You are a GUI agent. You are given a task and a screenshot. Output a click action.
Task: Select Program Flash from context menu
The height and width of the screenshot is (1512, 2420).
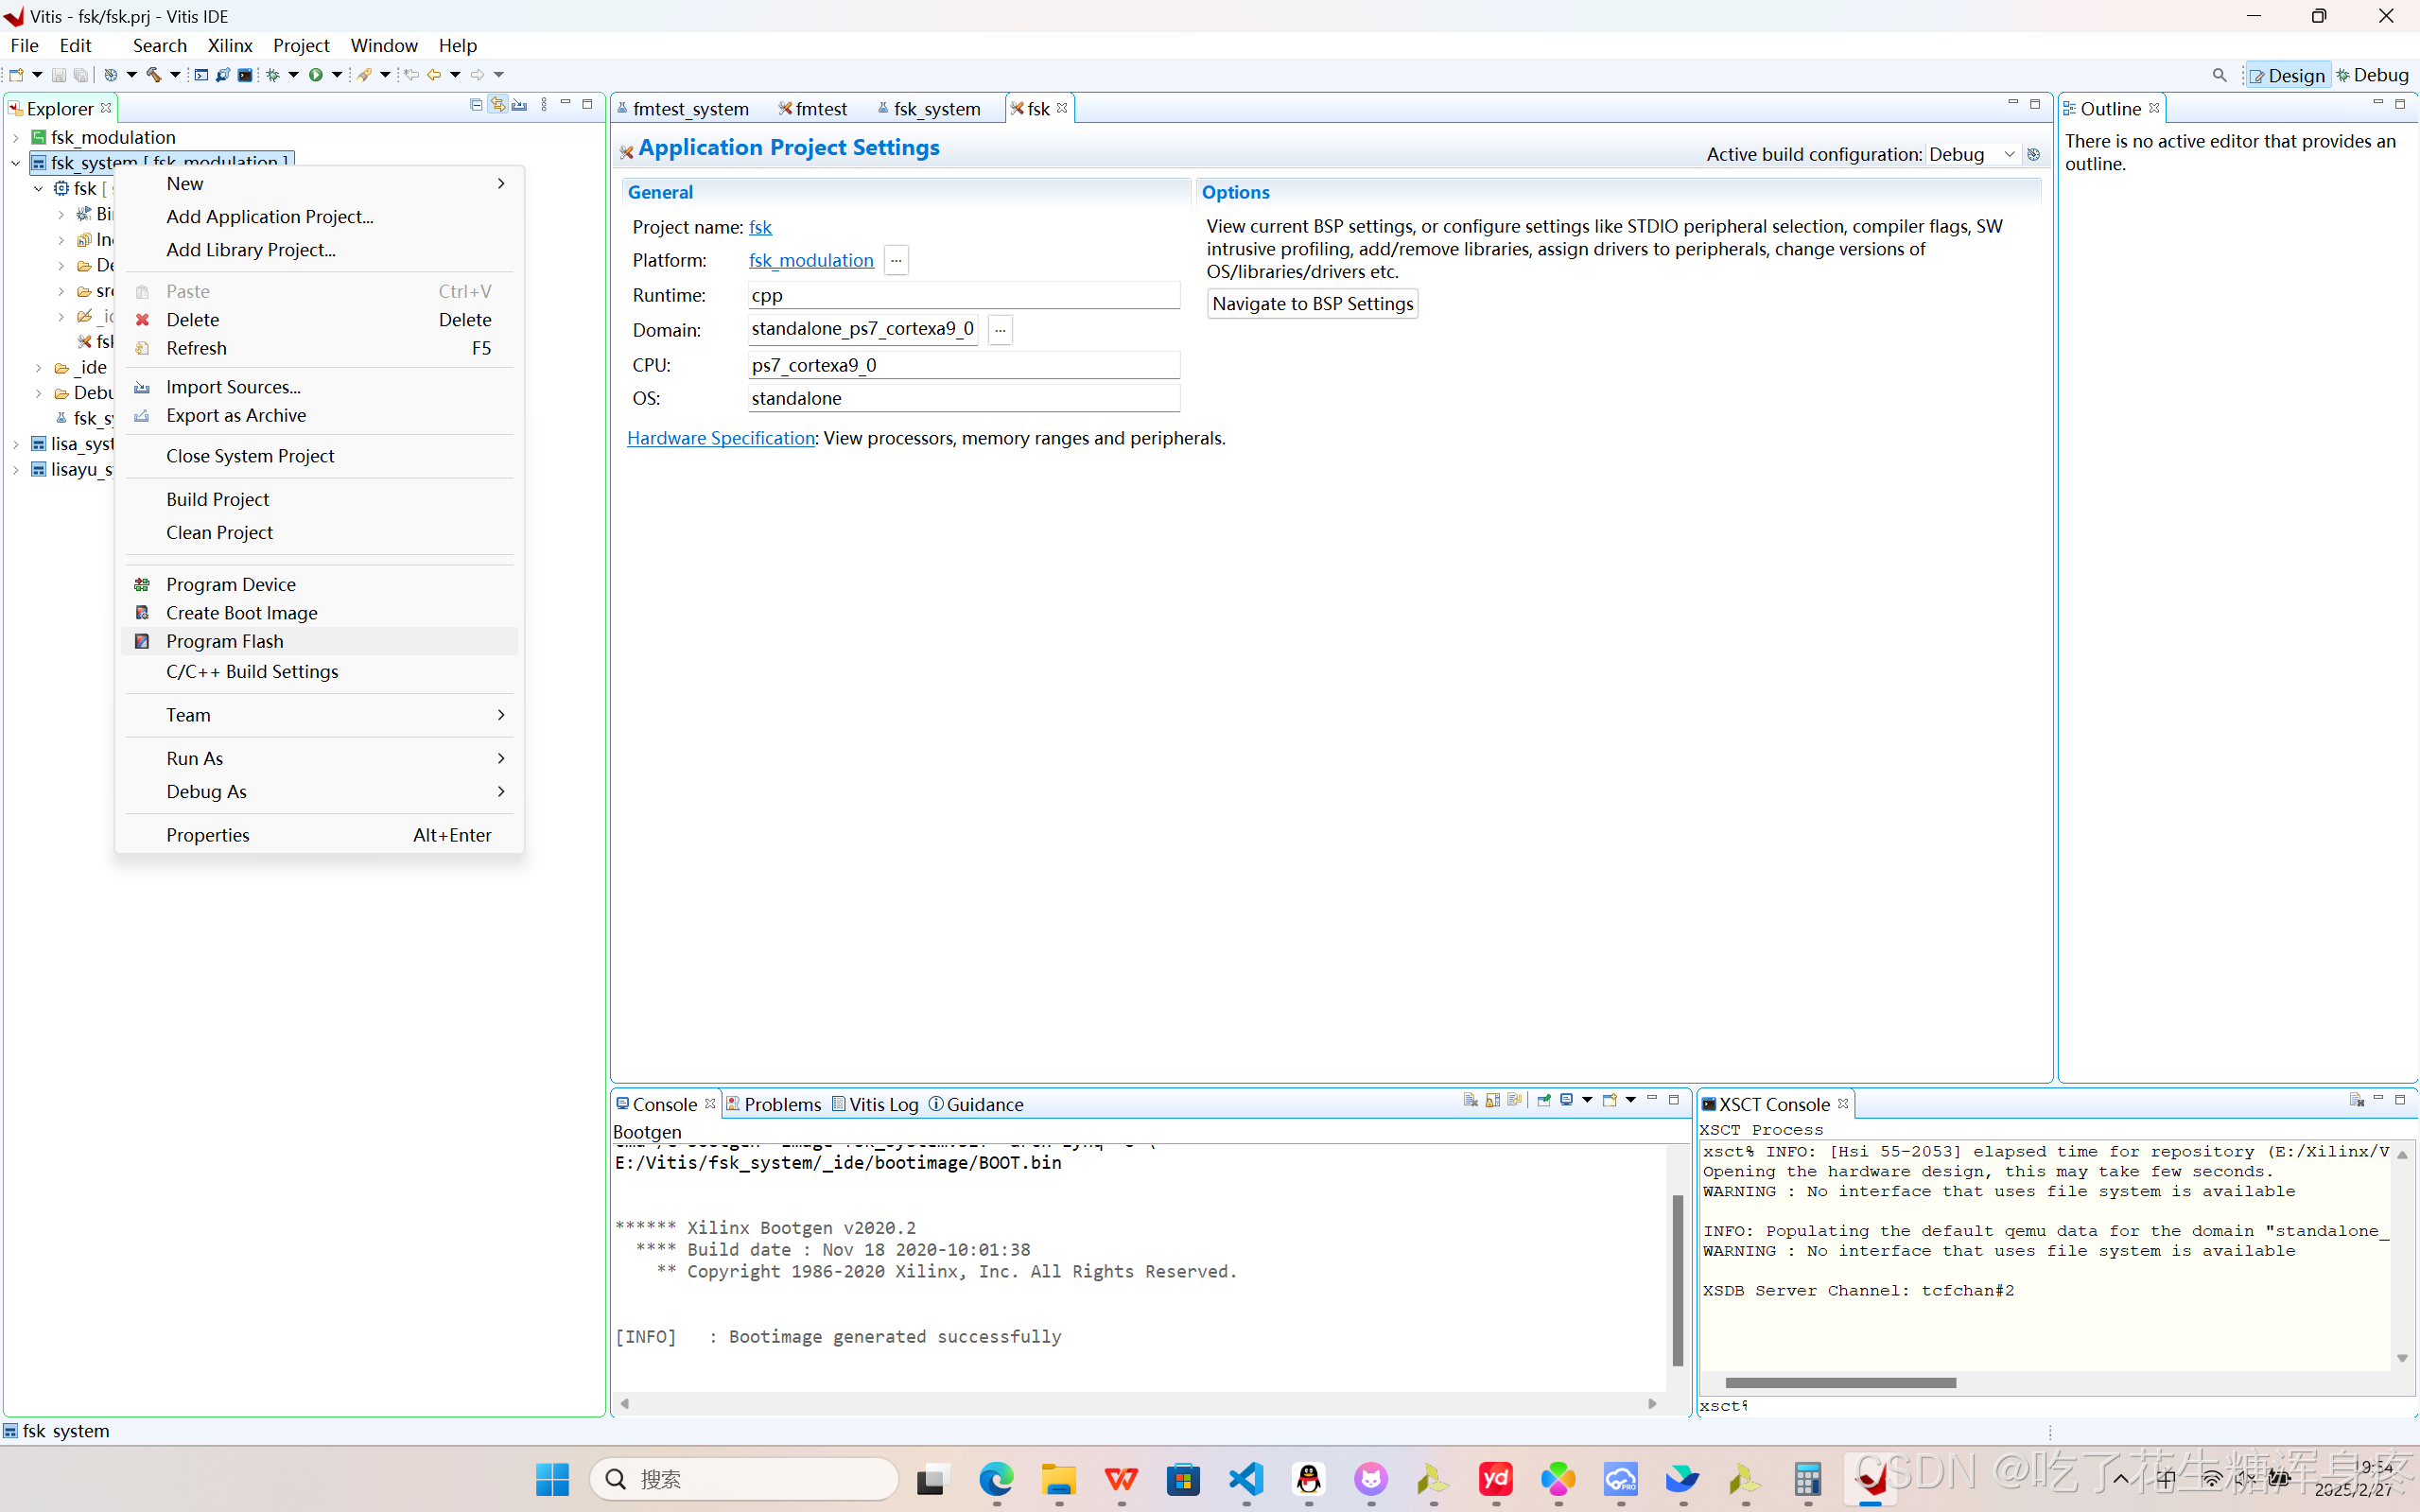pyautogui.click(x=320, y=641)
